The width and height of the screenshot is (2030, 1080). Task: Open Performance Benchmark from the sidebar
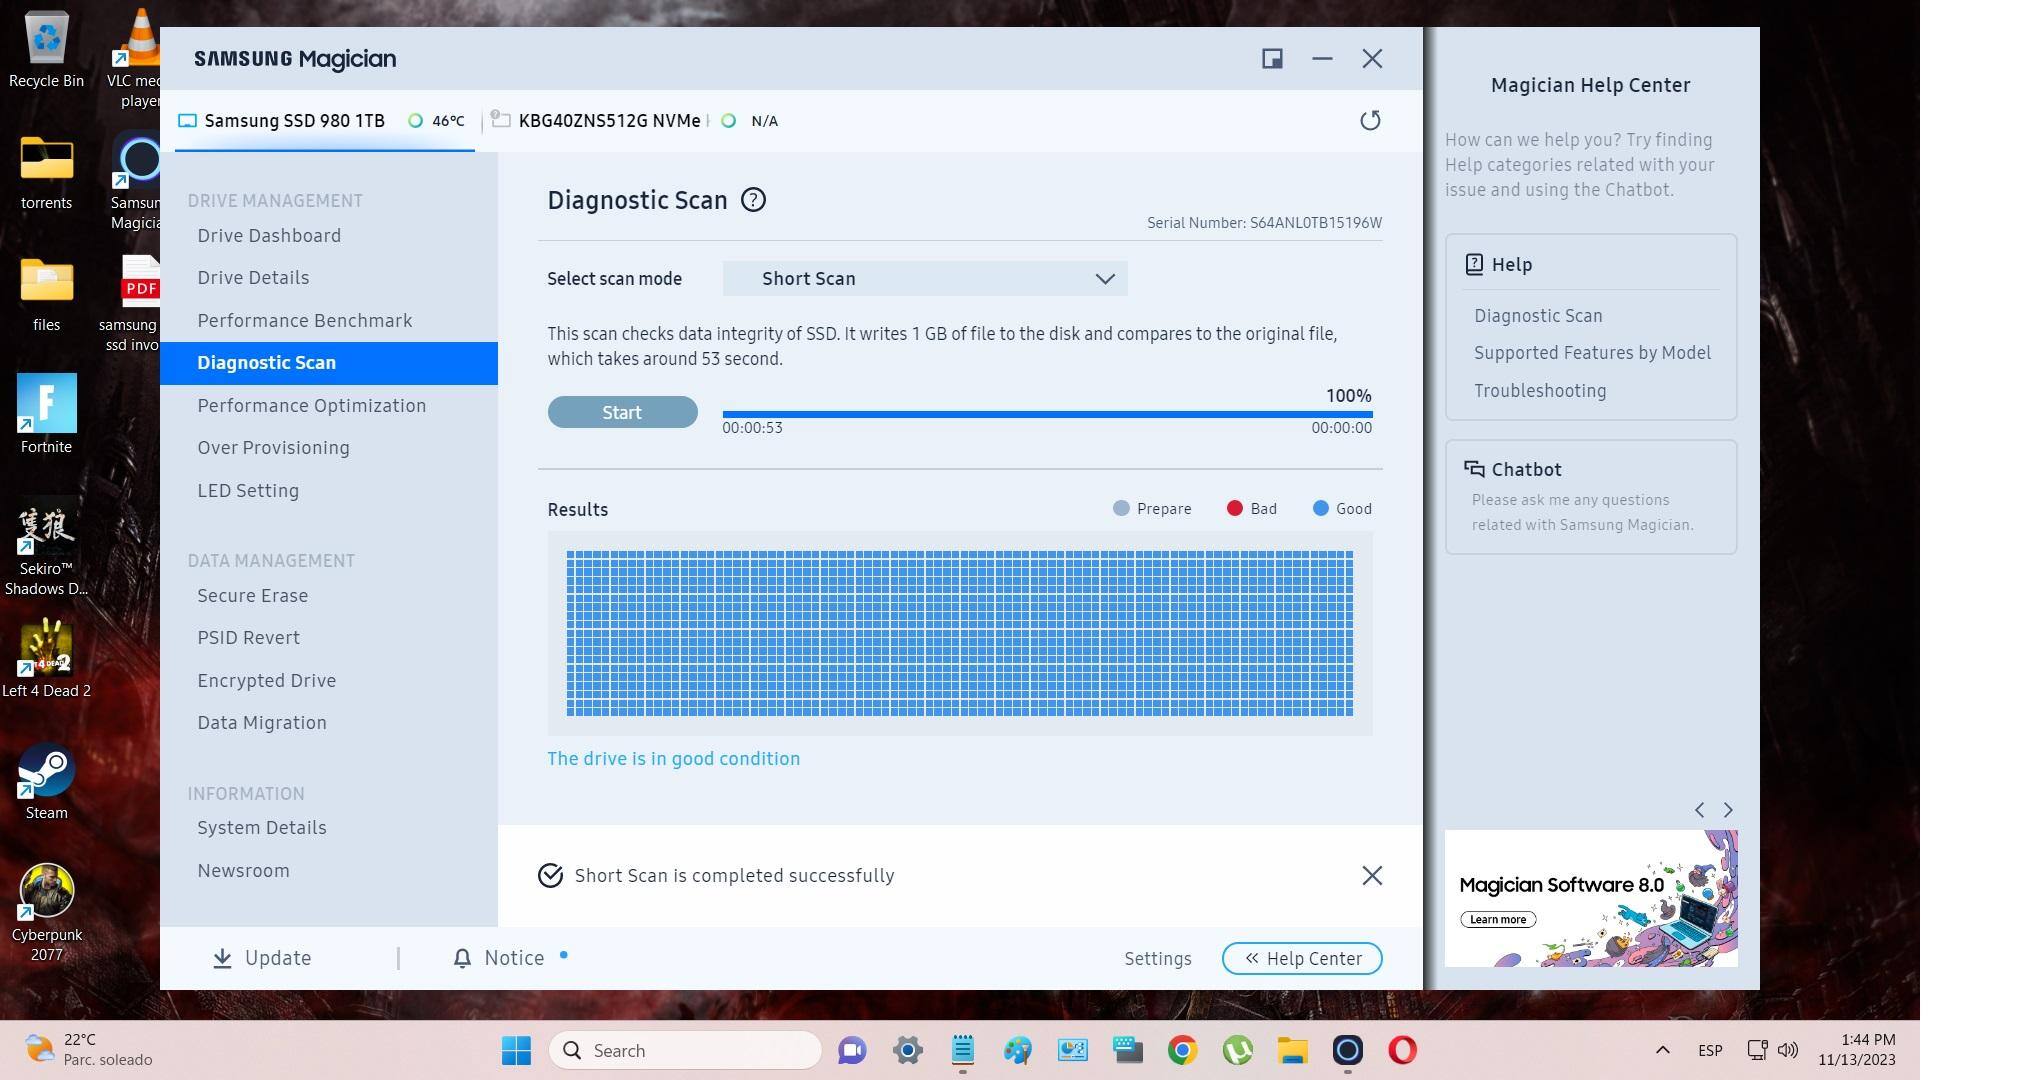click(304, 321)
